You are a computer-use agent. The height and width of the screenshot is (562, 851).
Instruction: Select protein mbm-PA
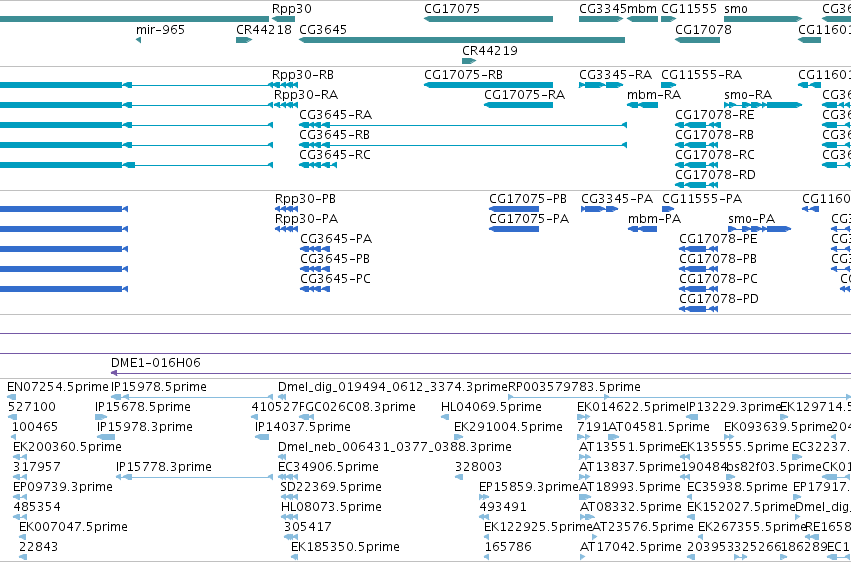coord(654,219)
